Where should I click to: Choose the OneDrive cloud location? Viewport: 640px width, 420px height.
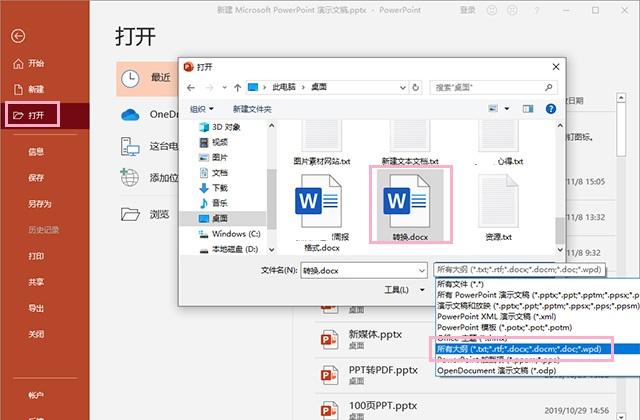click(x=130, y=115)
